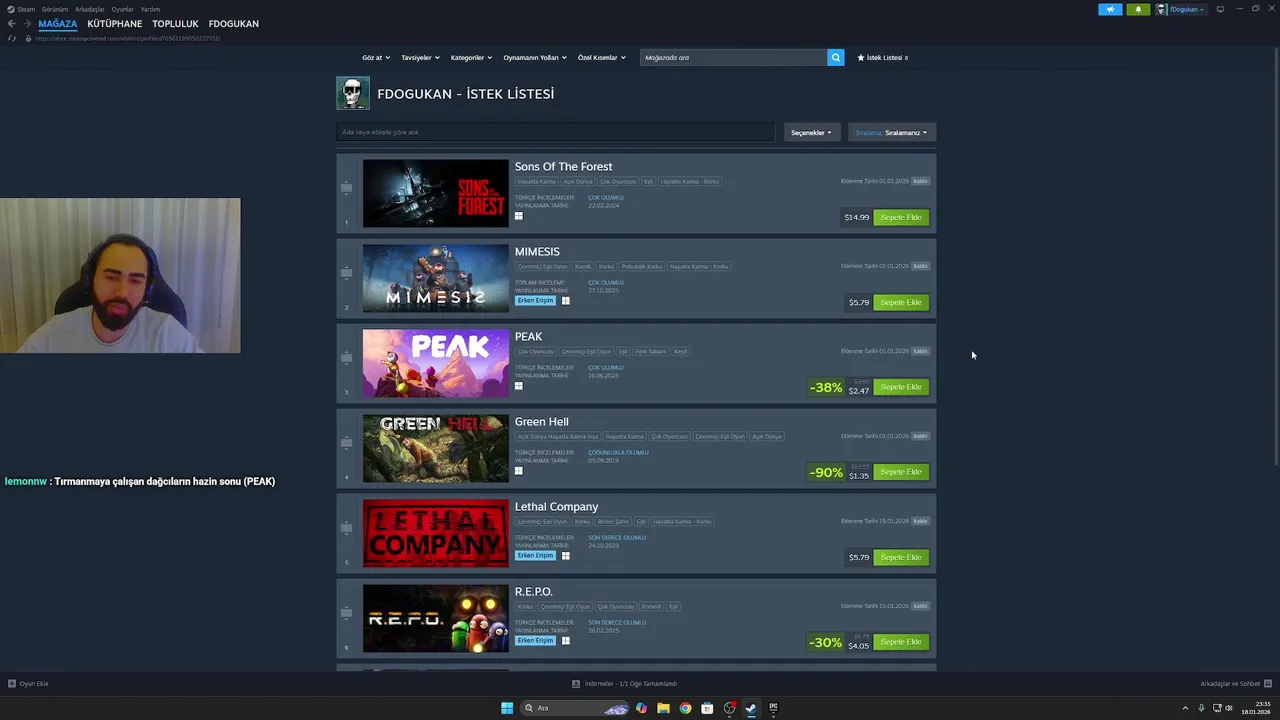Click the Big Picture monitor icon
The height and width of the screenshot is (720, 1280).
(1220, 9)
